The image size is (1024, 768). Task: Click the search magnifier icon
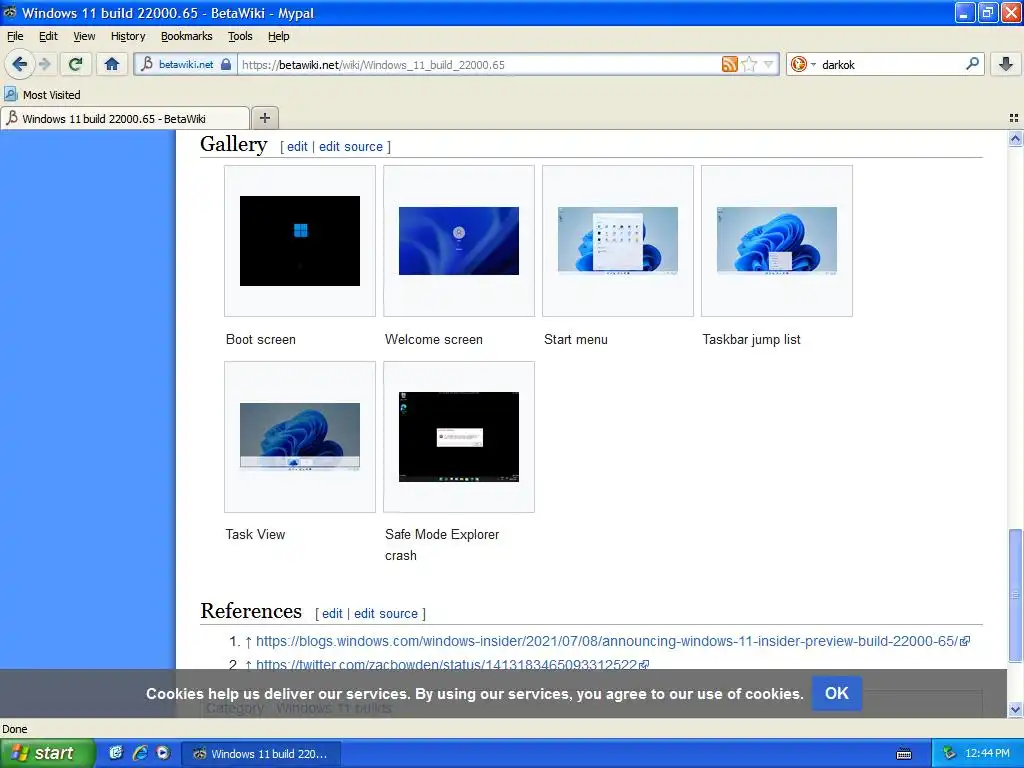point(972,64)
